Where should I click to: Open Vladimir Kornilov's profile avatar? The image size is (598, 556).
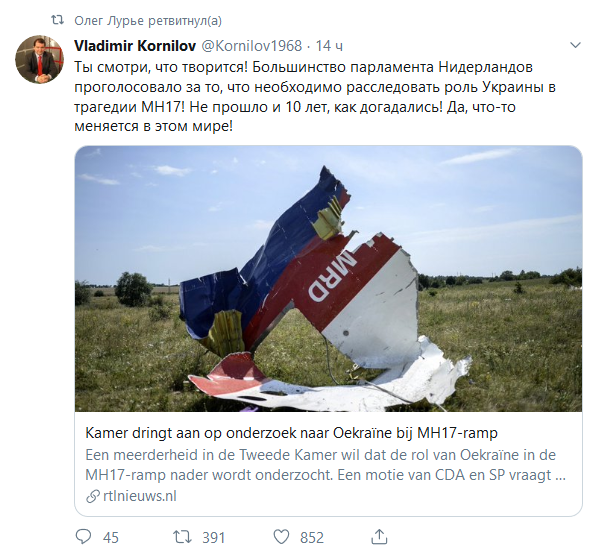40,59
